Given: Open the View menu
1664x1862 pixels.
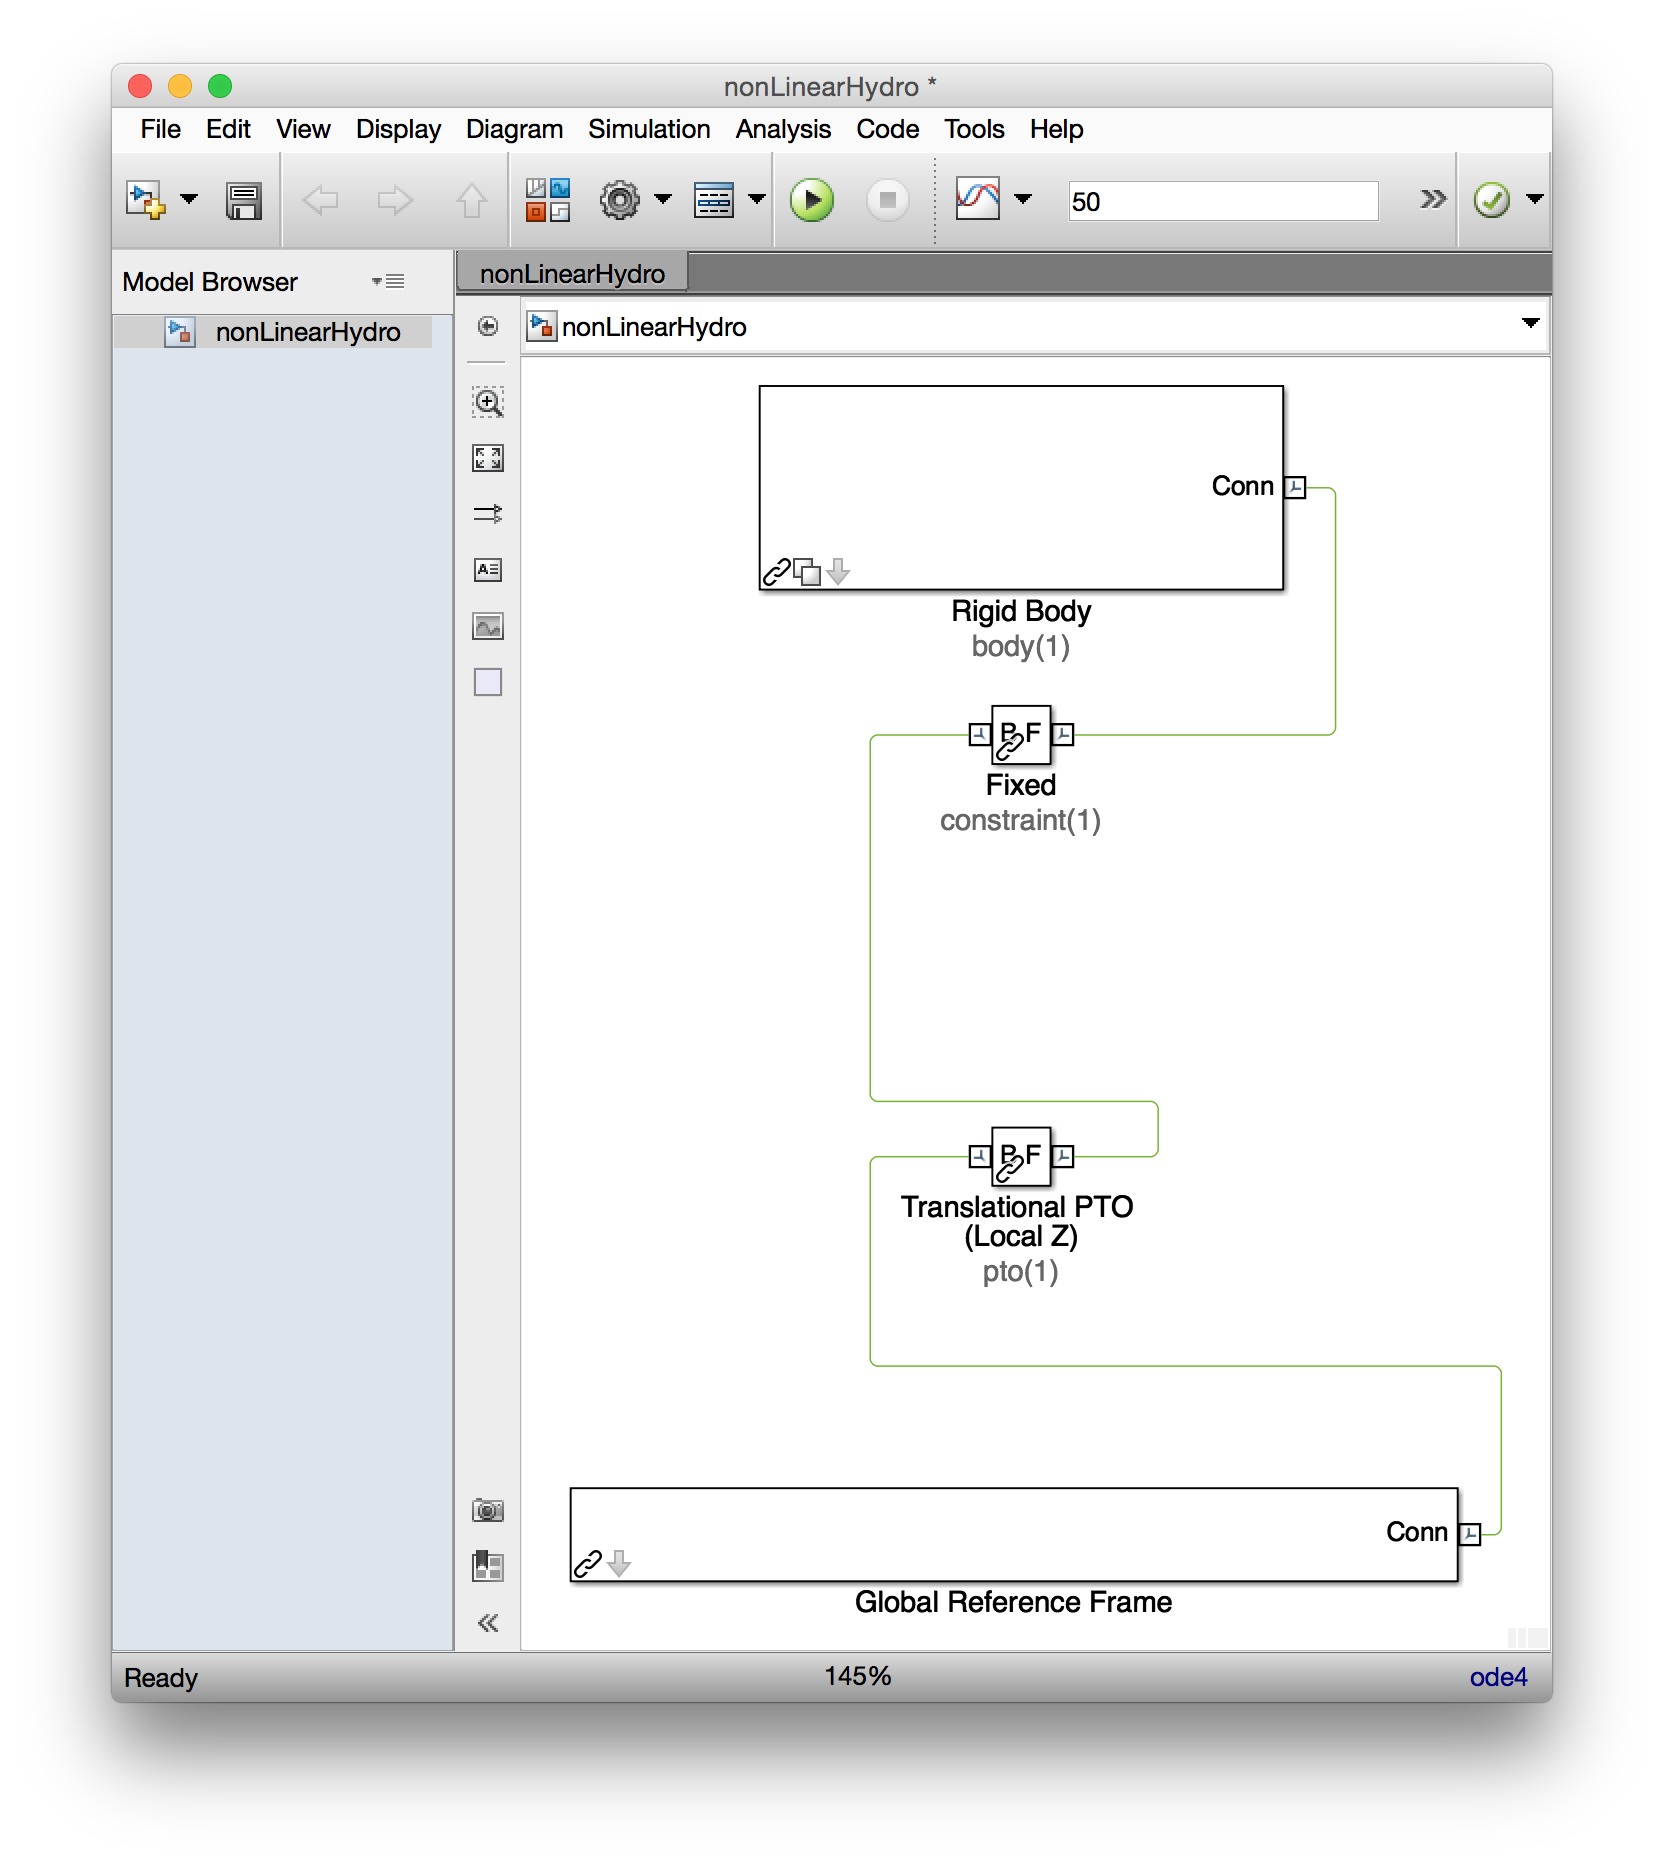Looking at the screenshot, I should (x=303, y=129).
